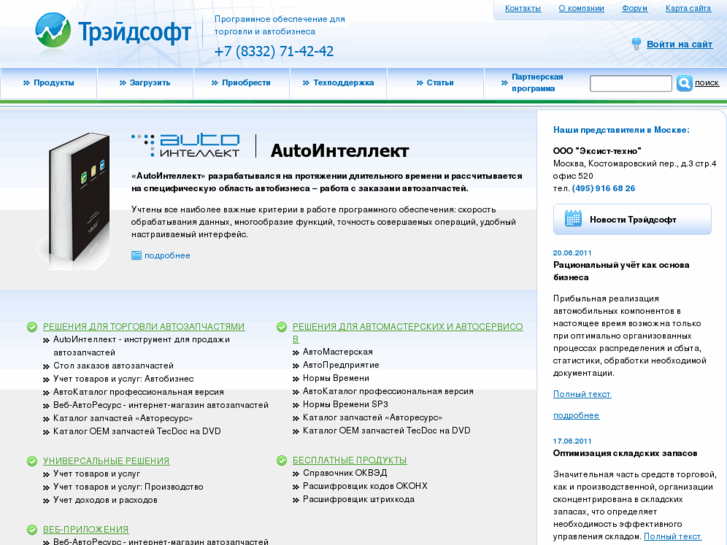Open Полный текст below the Рациональный учёт article
Image resolution: width=727 pixels, height=545 pixels.
click(x=582, y=394)
